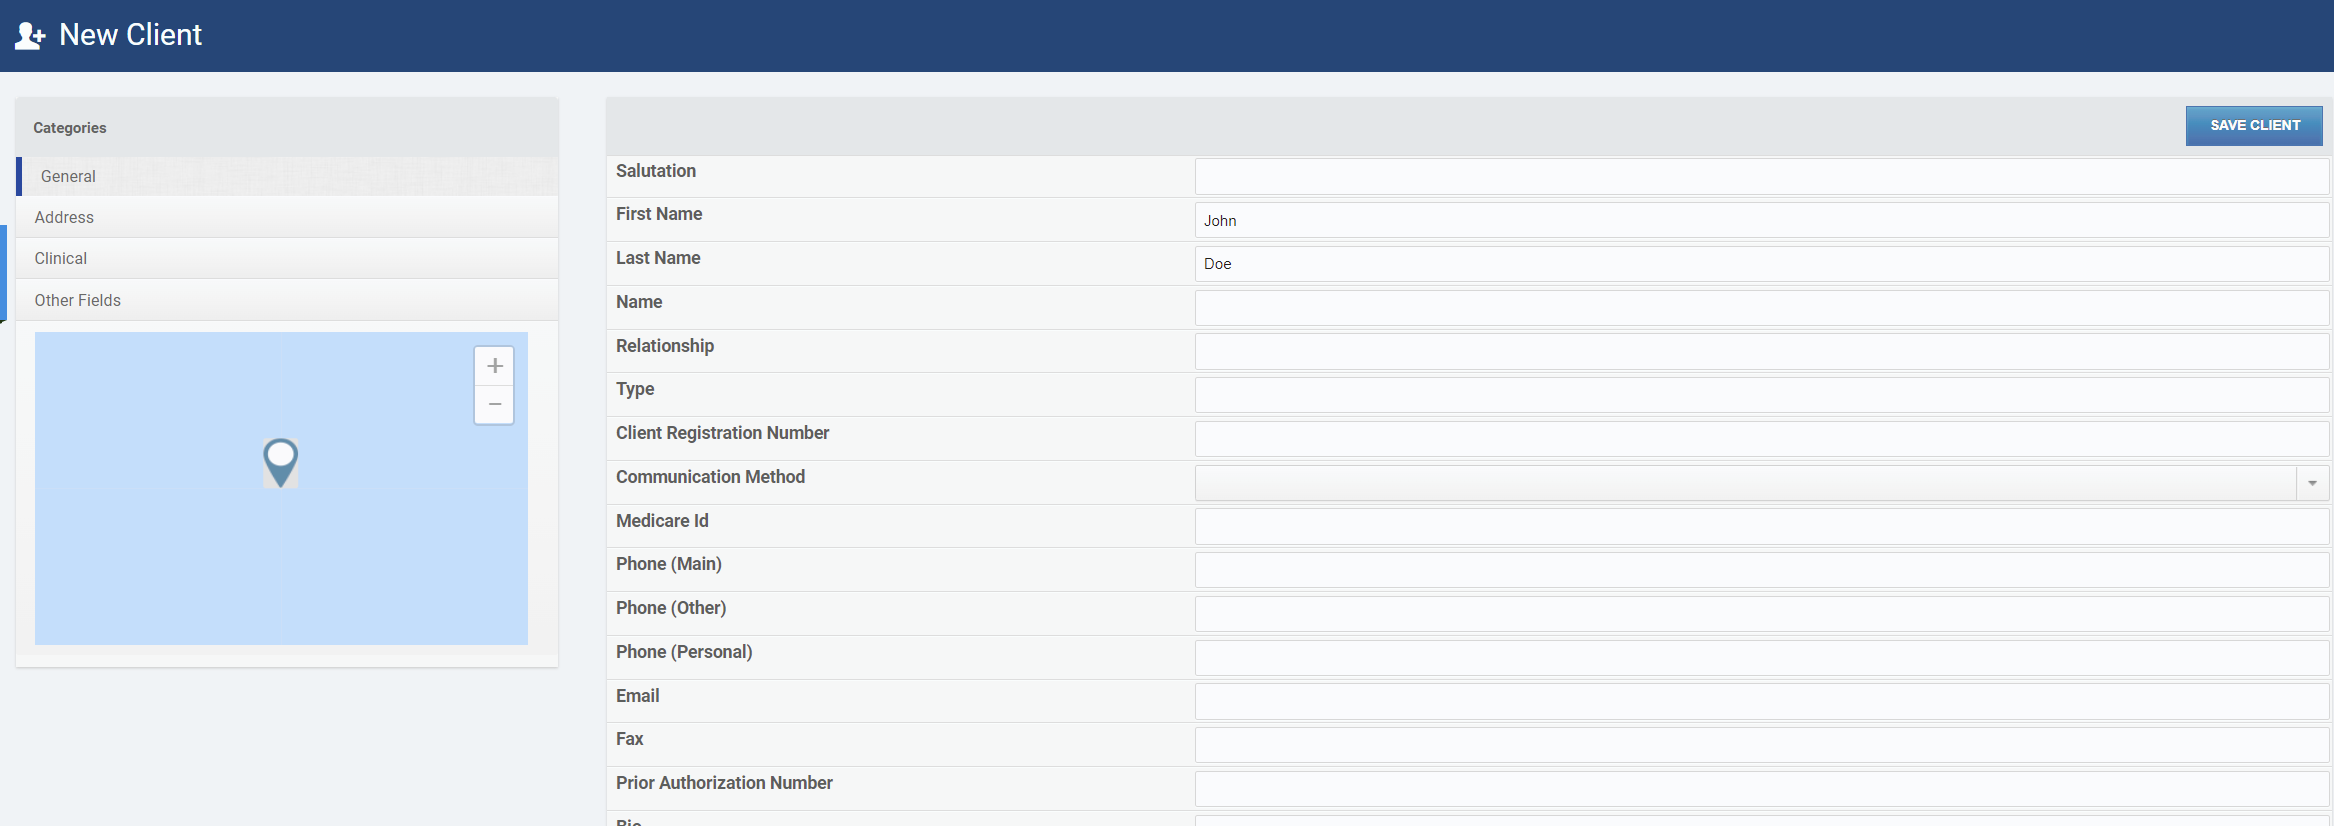Select the Clinical category
2334x826 pixels.
click(61, 258)
